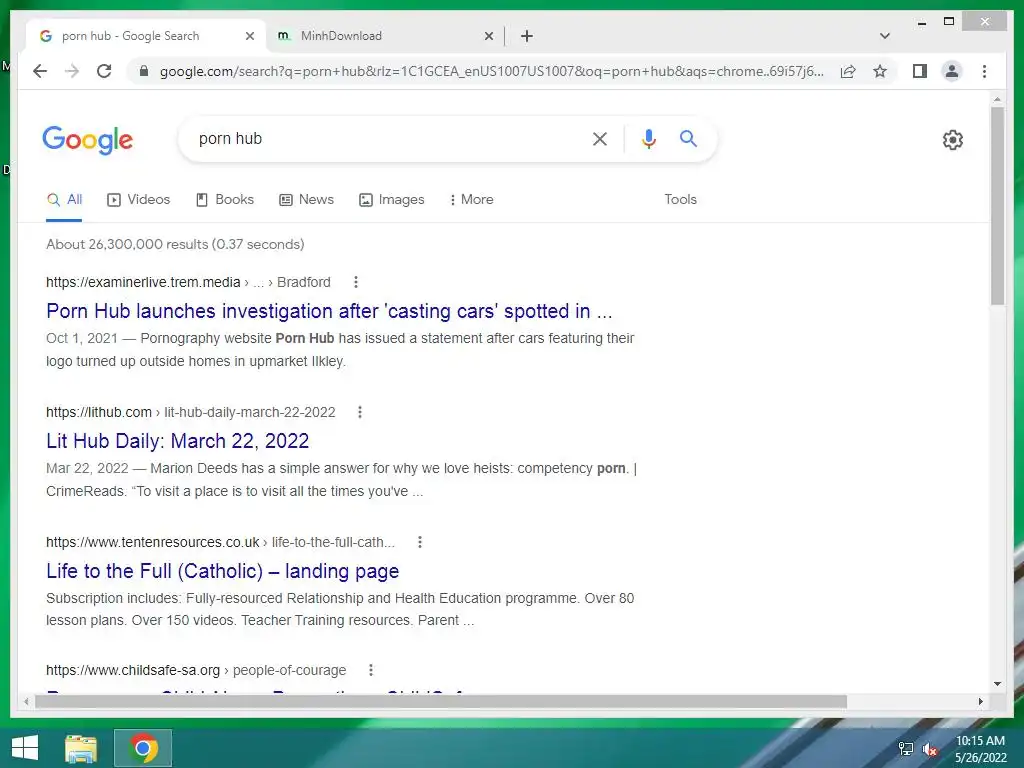Open Google quick settings gear
Viewport: 1024px width, 768px height.
pyautogui.click(x=952, y=140)
